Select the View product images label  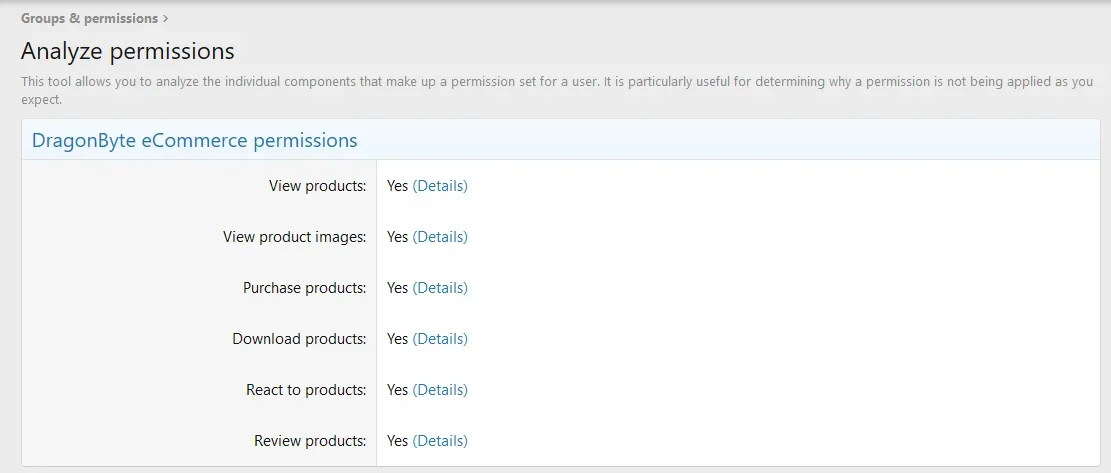[x=295, y=236]
